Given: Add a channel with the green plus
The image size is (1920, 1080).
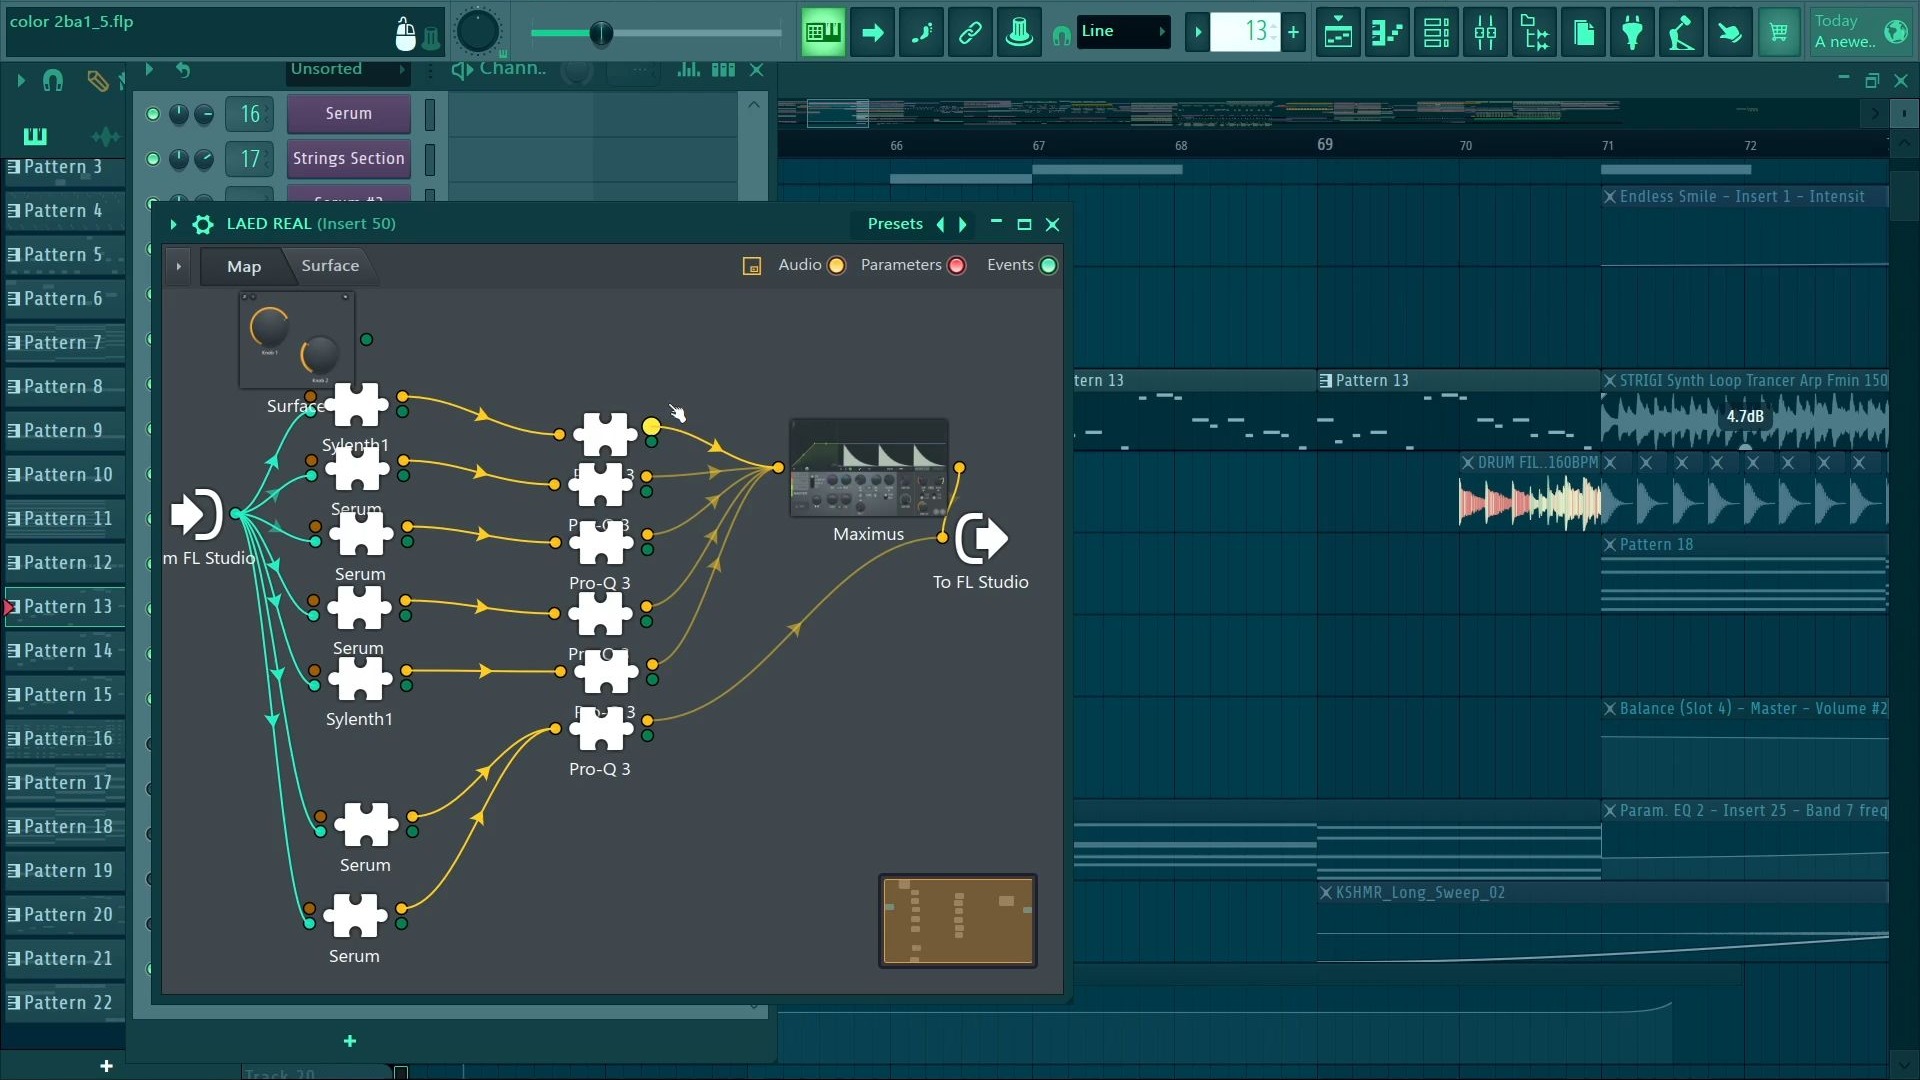Looking at the screenshot, I should [x=350, y=1041].
